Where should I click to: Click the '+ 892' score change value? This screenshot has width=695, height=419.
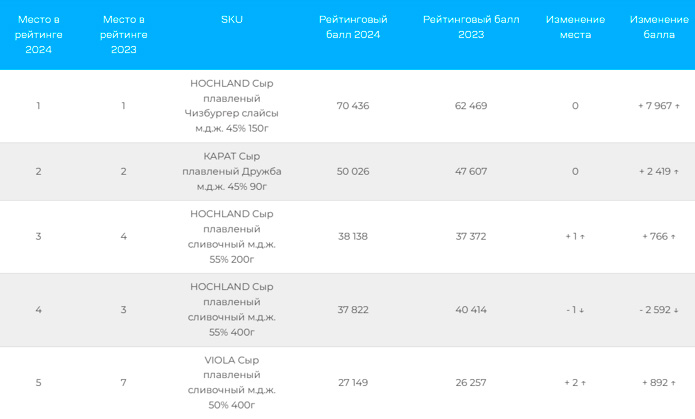658,383
